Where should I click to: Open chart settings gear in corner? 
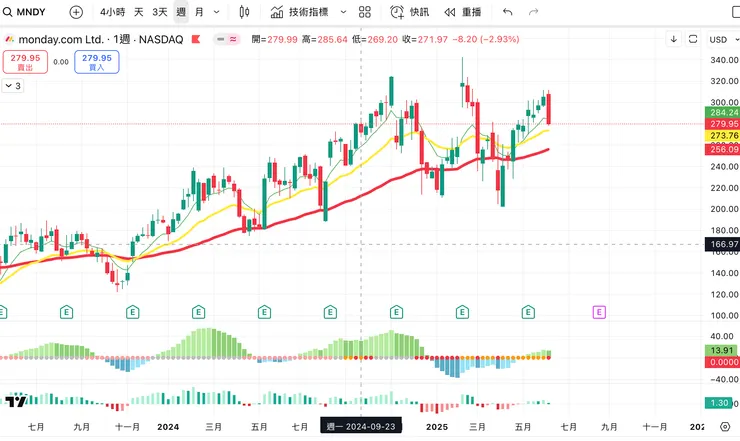(725, 426)
